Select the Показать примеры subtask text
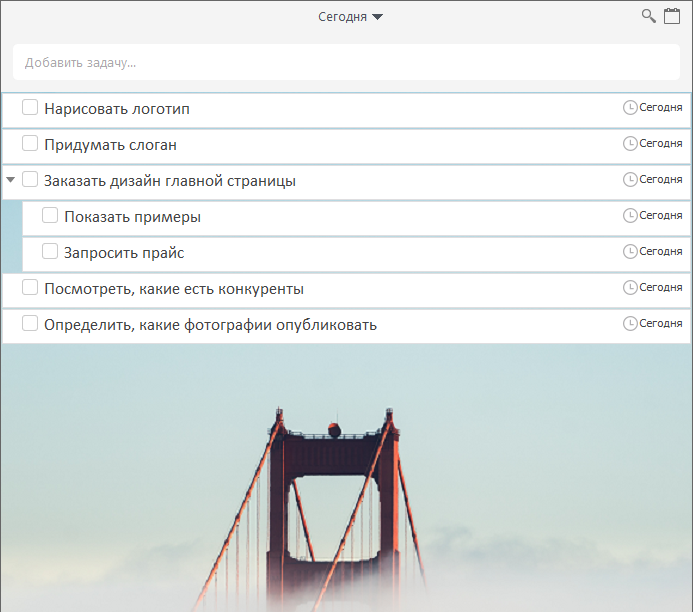This screenshot has width=693, height=612. point(133,217)
